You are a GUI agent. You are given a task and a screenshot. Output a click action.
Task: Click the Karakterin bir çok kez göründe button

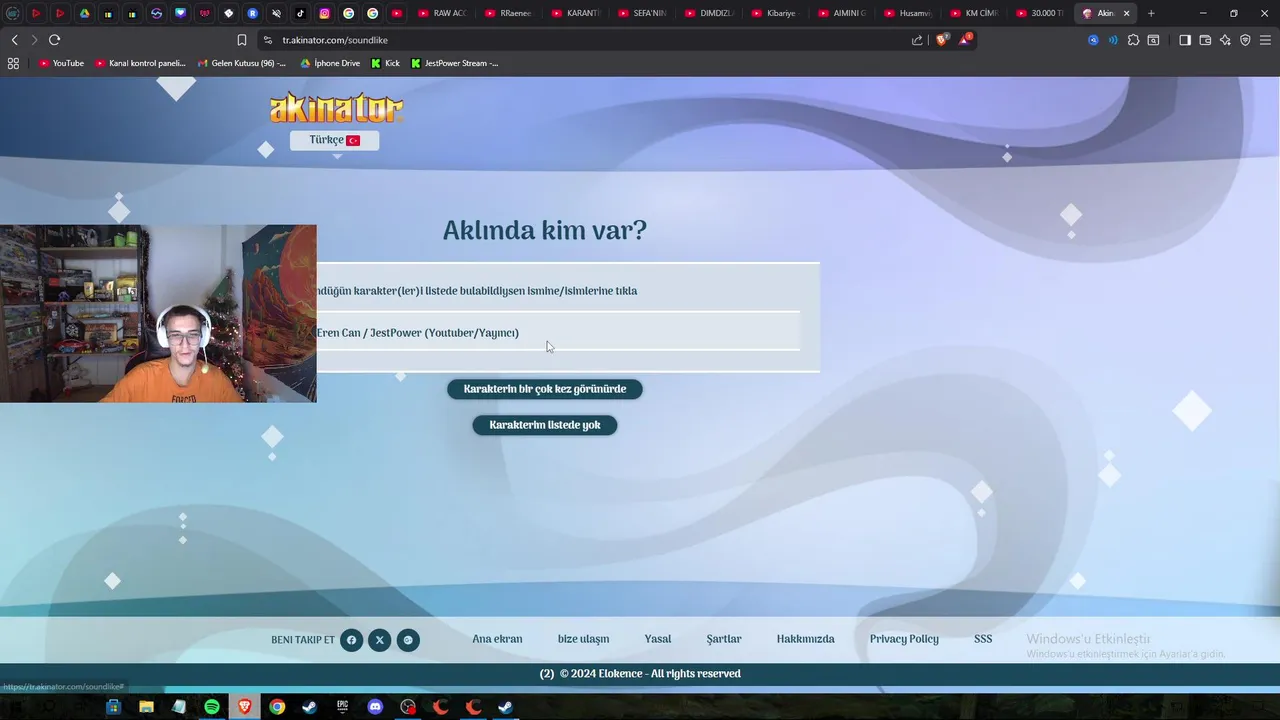click(x=545, y=389)
